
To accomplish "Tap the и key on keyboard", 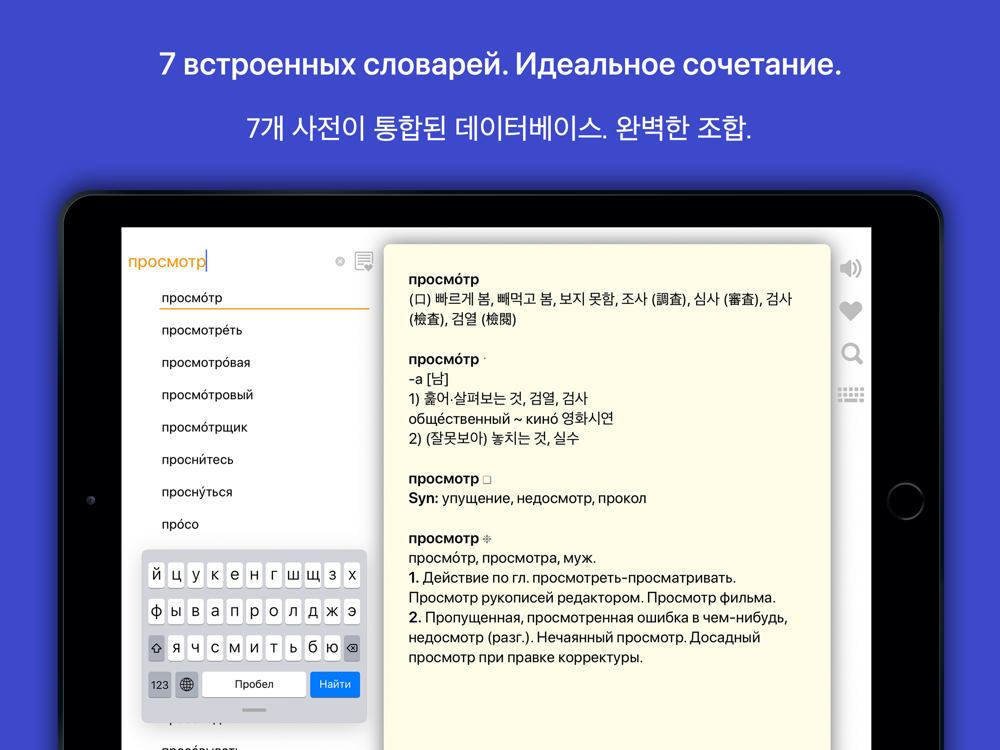I will coord(254,648).
